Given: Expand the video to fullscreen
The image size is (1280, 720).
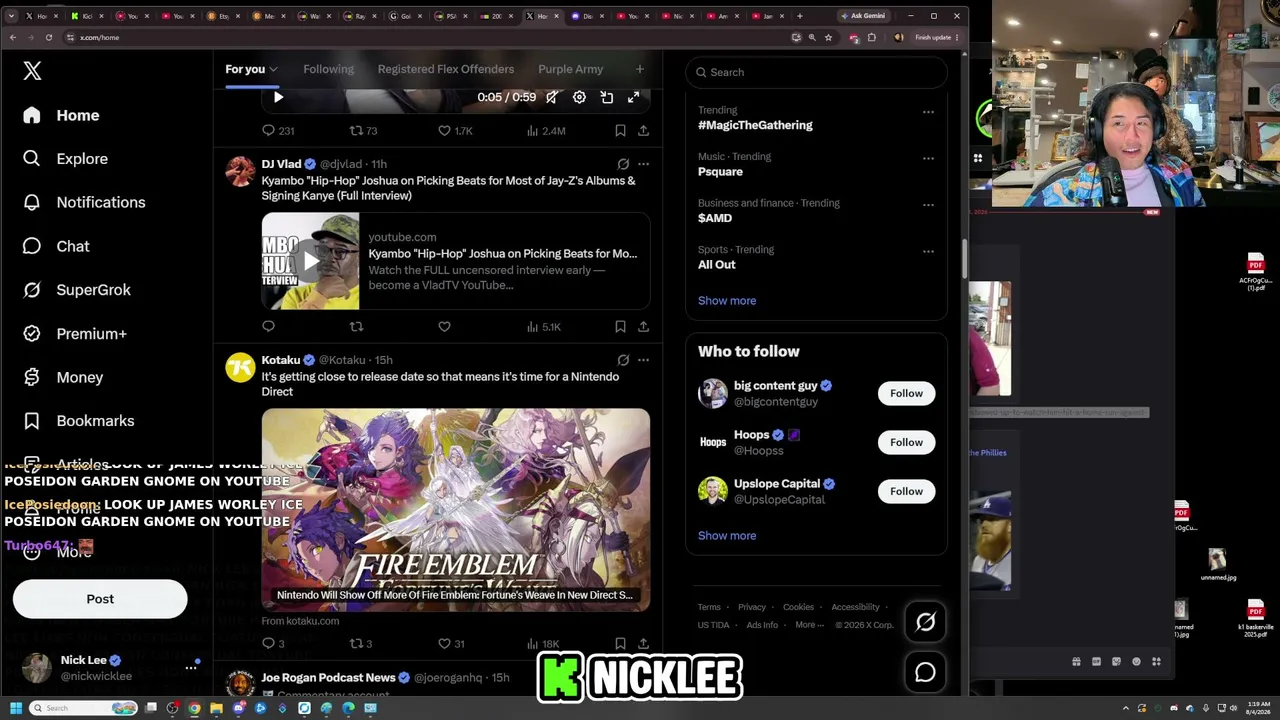Looking at the screenshot, I should [x=633, y=97].
